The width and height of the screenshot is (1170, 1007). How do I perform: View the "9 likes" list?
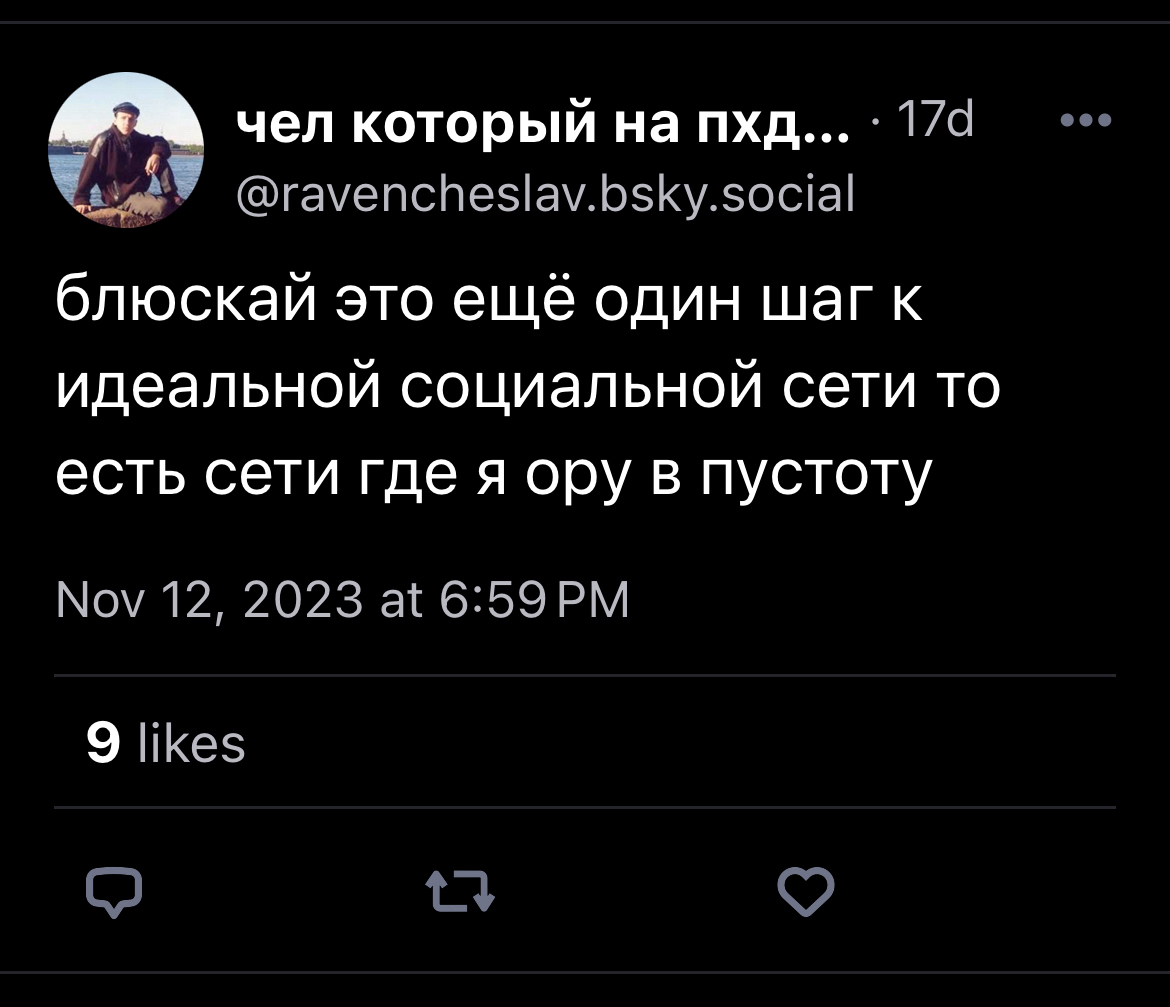click(x=166, y=744)
